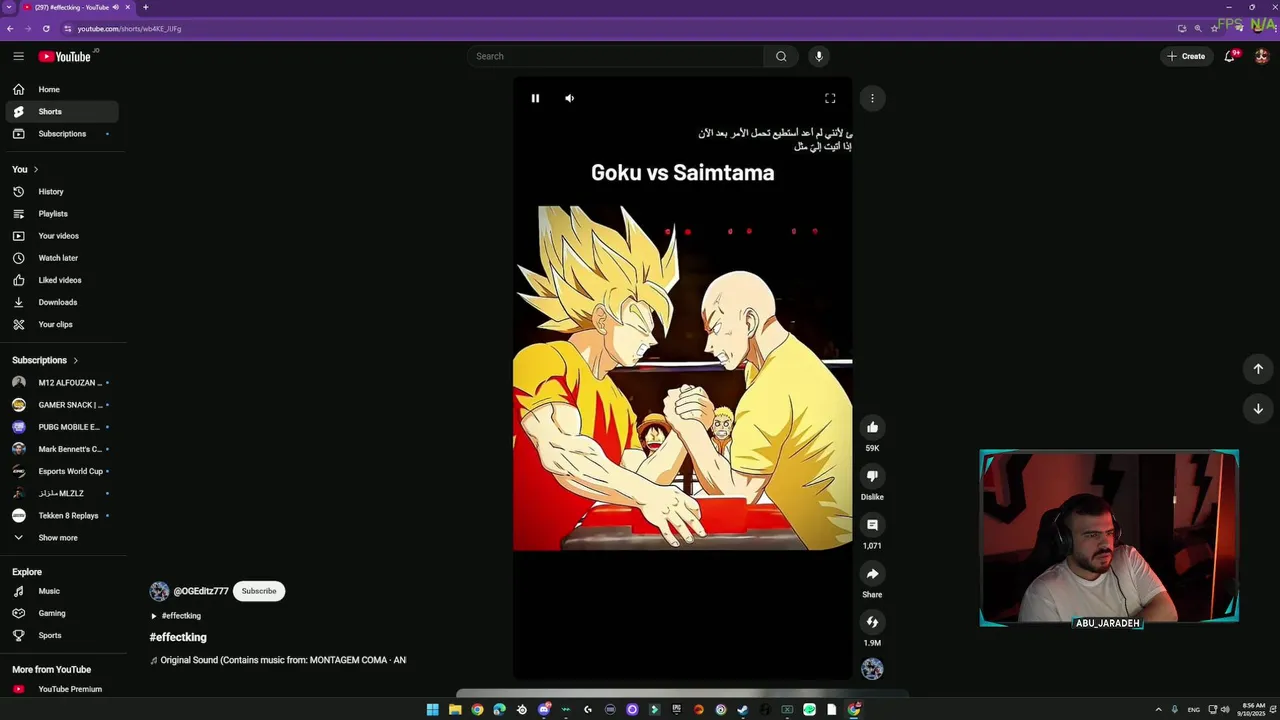Open the notifications bell

[x=1230, y=56]
